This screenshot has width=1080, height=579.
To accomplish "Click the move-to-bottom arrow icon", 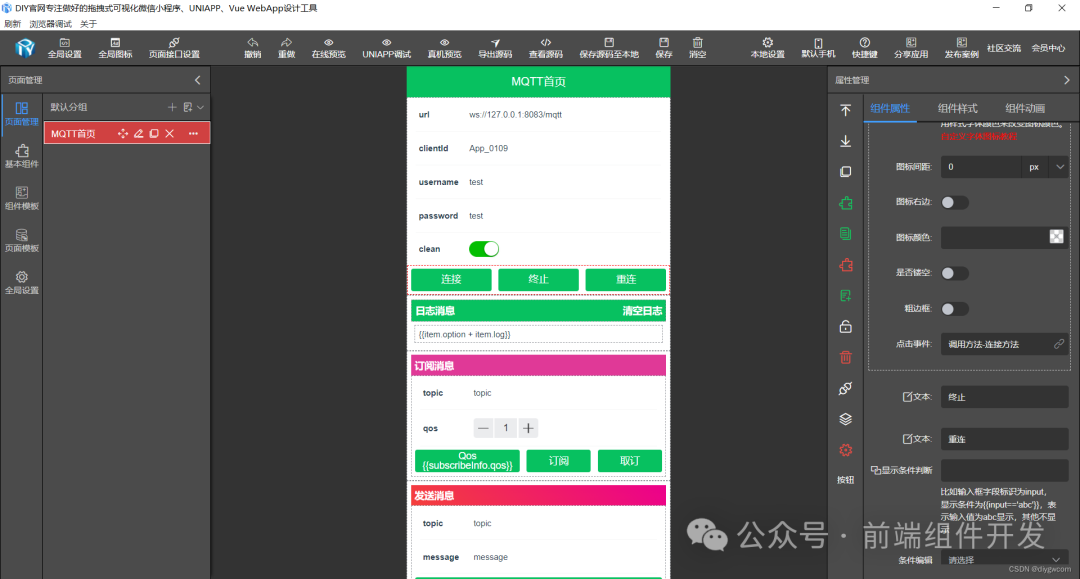I will (x=845, y=141).
